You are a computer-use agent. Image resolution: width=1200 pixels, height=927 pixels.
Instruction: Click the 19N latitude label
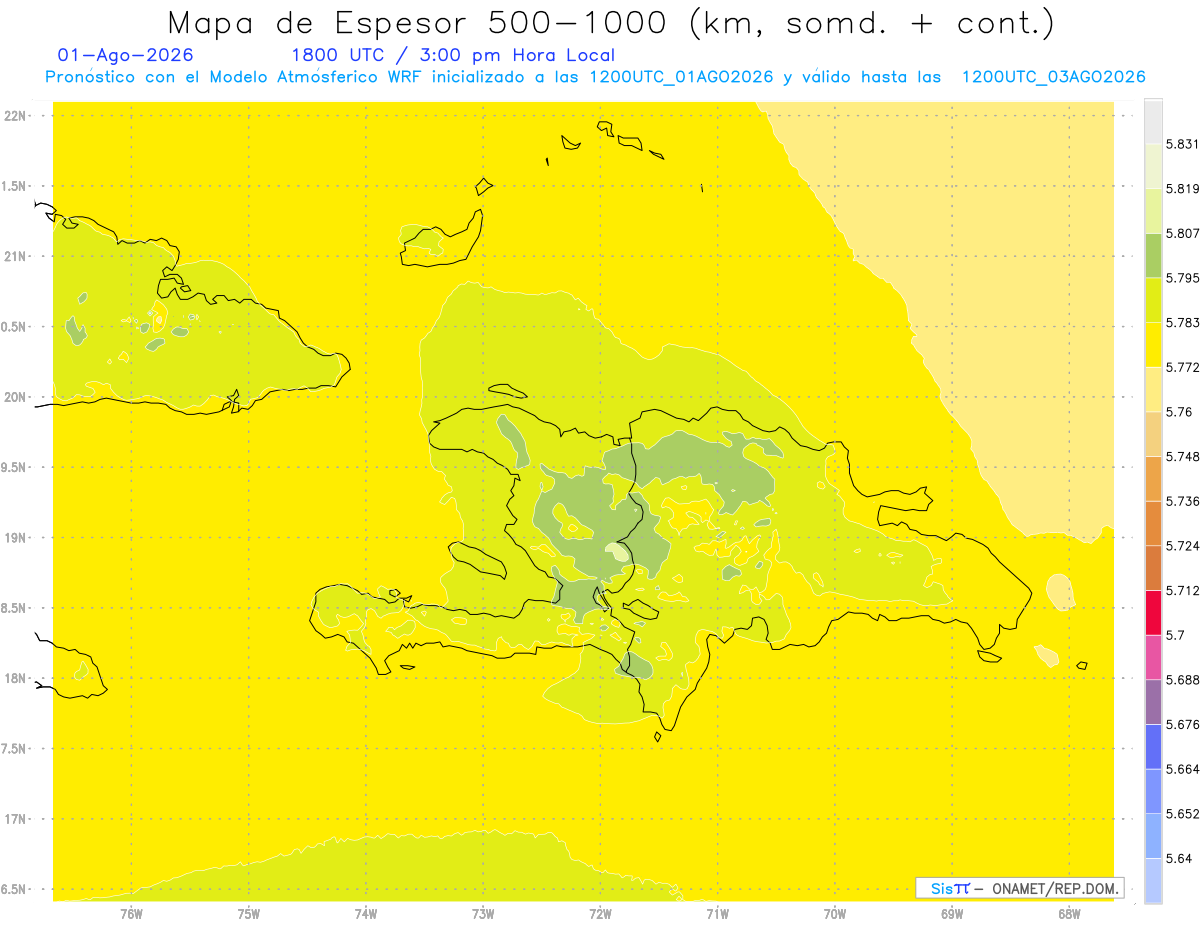click(16, 538)
